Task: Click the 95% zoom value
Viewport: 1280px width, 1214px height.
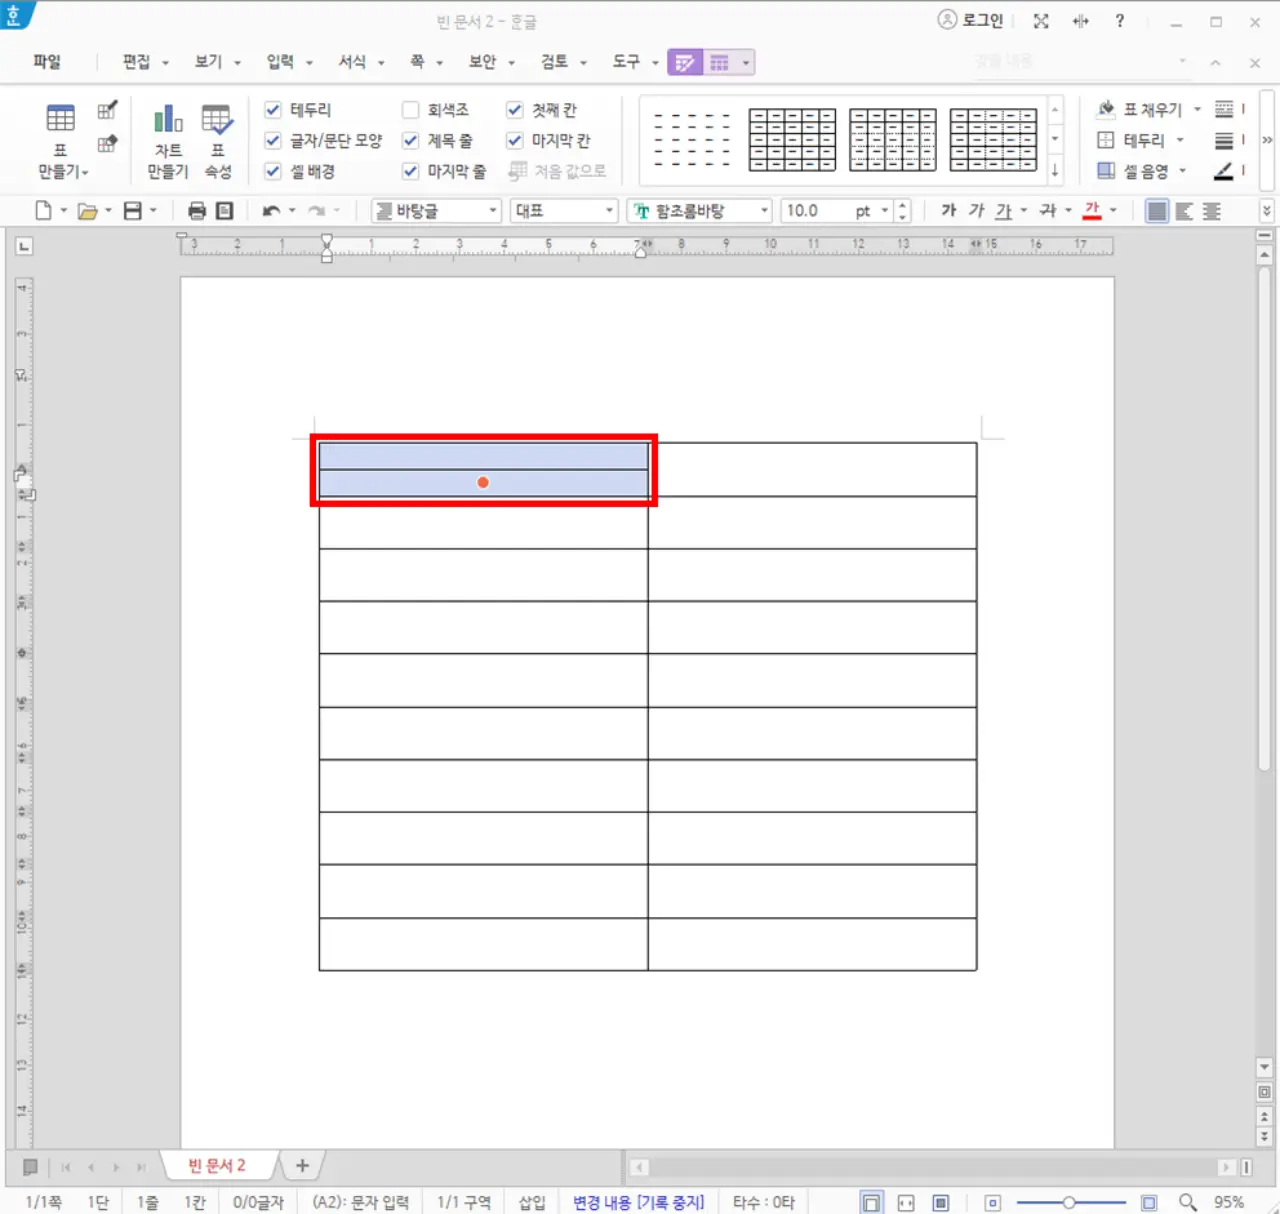Action: 1229,1202
